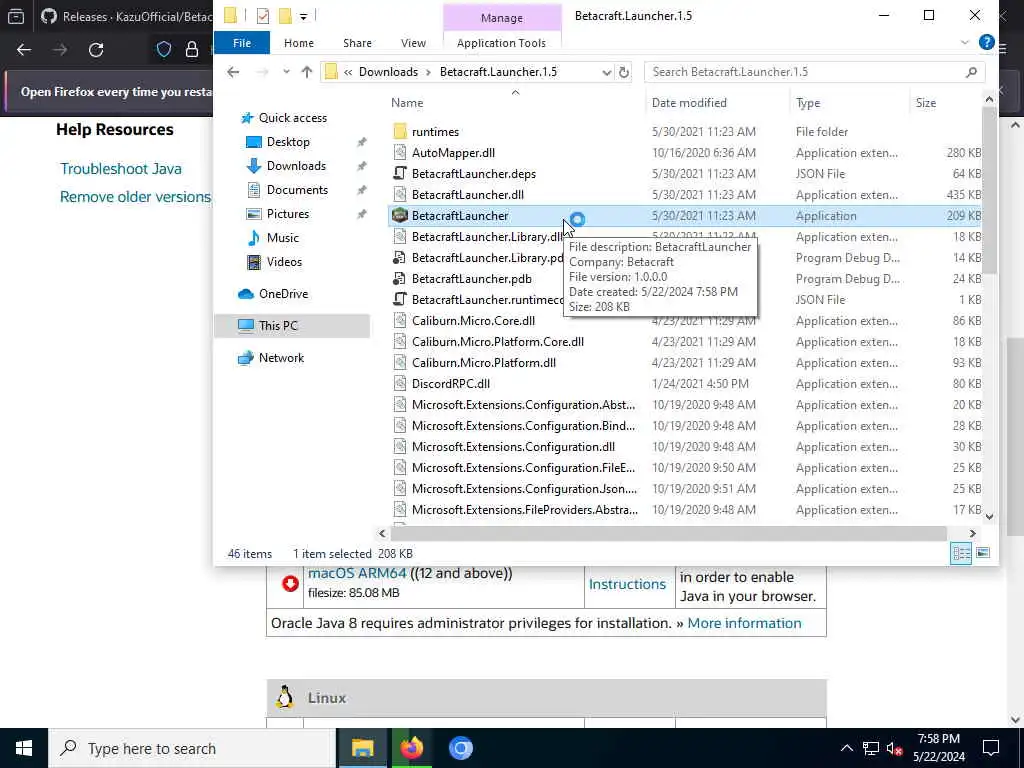Click the BetacraftLauncher.deps JSON file icon
The width and height of the screenshot is (1024, 768).
[400, 174]
